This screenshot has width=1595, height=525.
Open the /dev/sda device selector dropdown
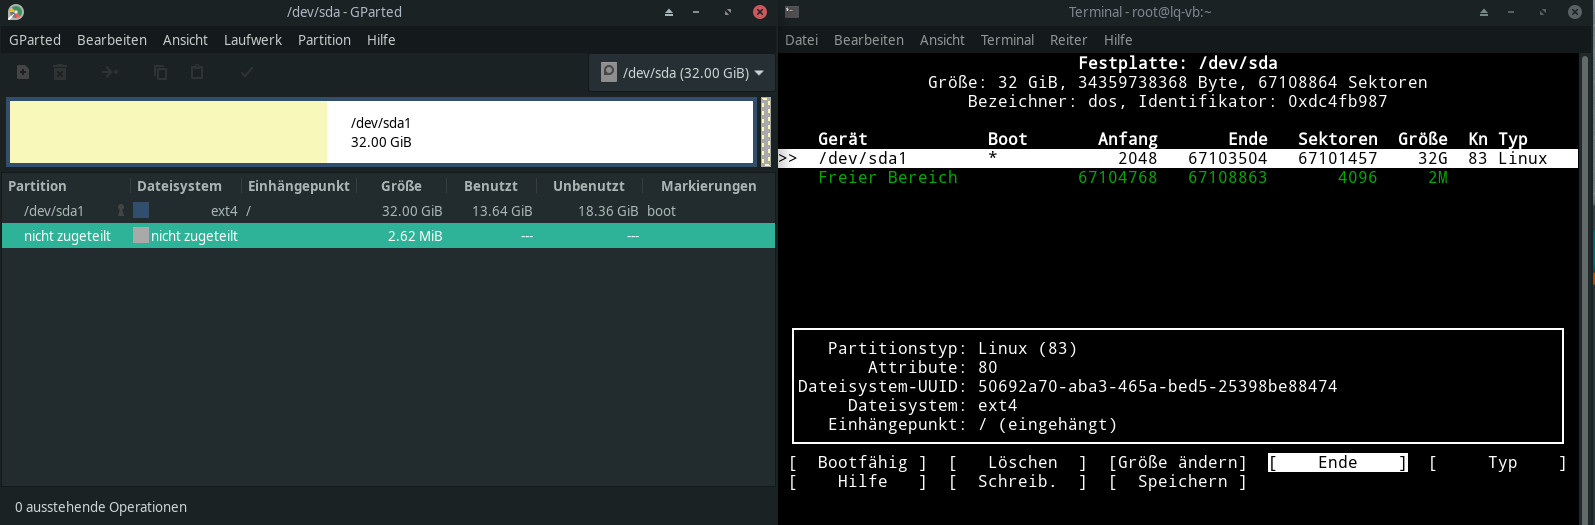click(x=681, y=73)
